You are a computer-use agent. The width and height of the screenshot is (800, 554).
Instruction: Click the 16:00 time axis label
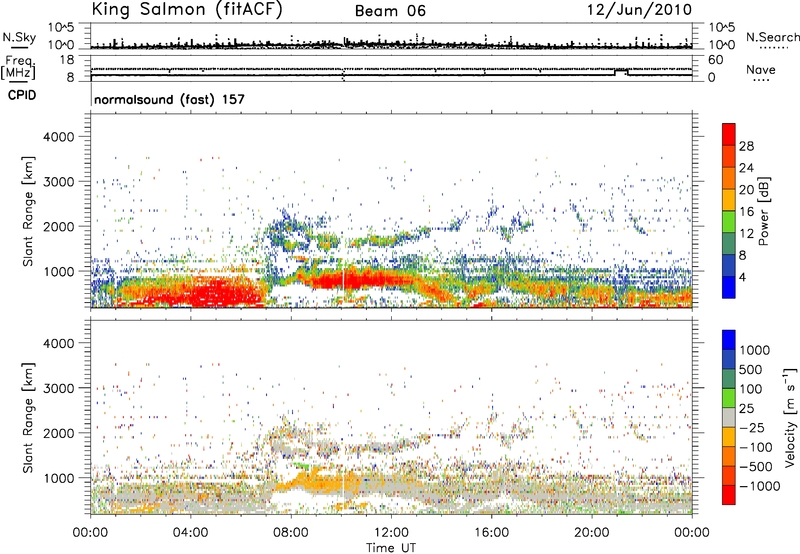tap(491, 533)
